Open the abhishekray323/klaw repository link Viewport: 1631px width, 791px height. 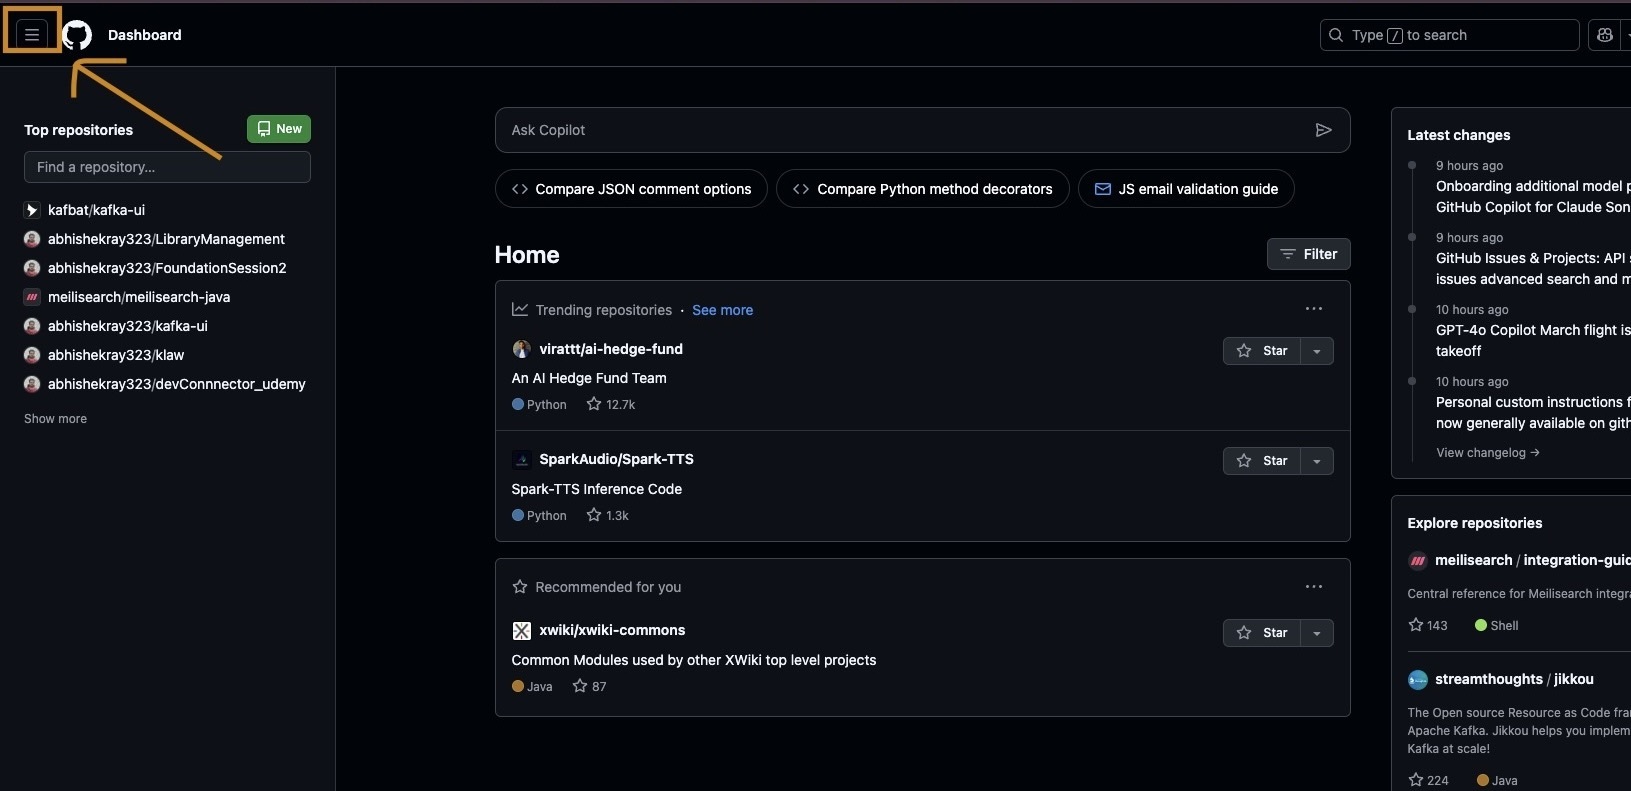click(116, 355)
